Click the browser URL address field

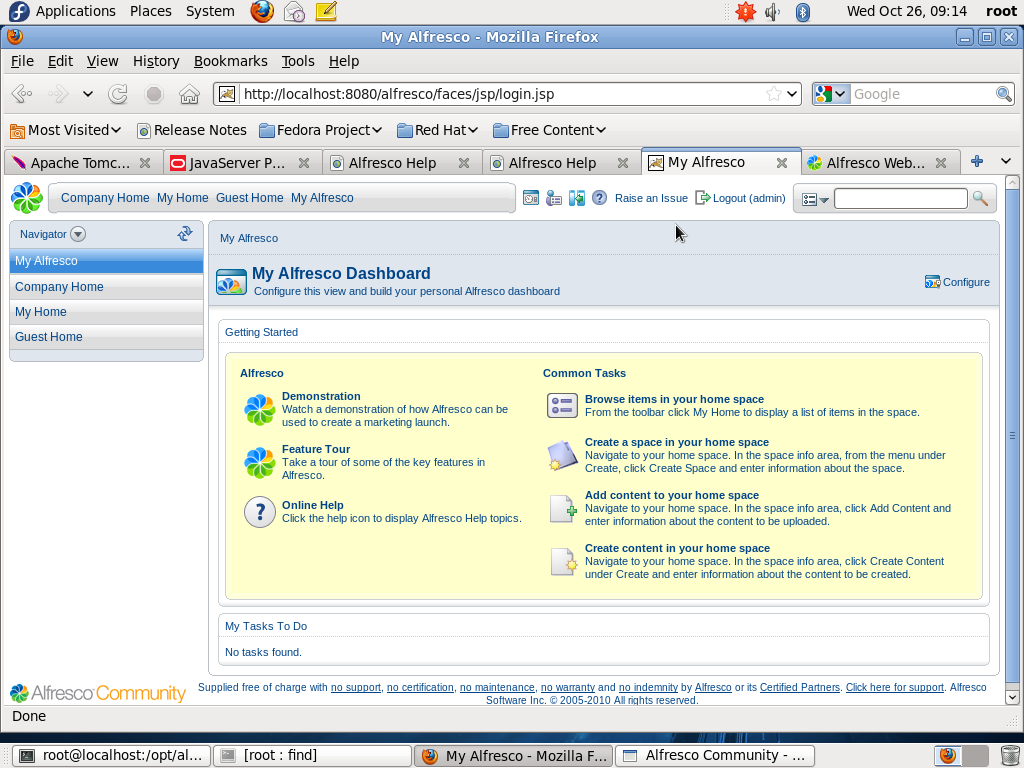(x=502, y=94)
